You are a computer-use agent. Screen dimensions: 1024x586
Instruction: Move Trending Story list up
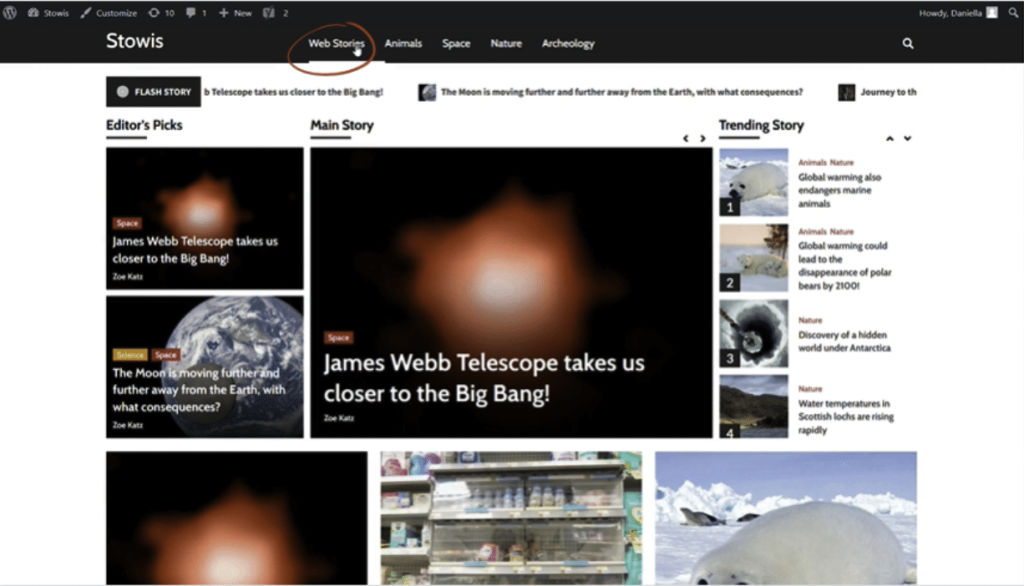[889, 138]
